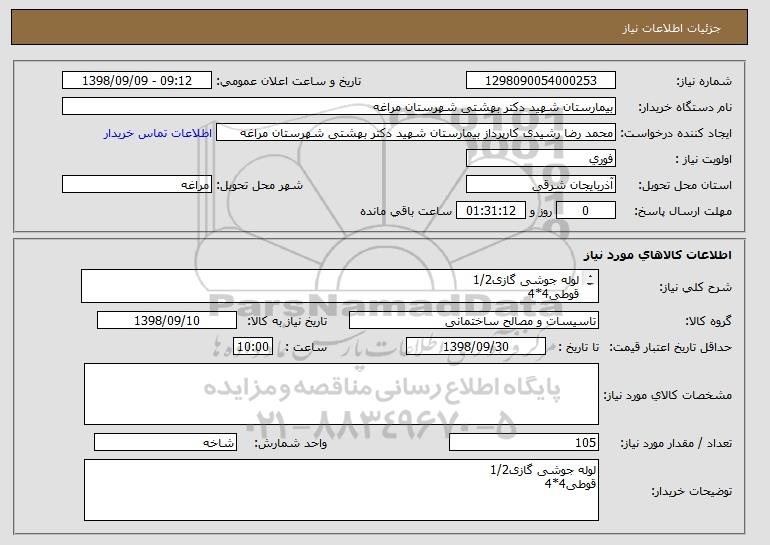Click the شماره نیاز label

pyautogui.click(x=704, y=81)
